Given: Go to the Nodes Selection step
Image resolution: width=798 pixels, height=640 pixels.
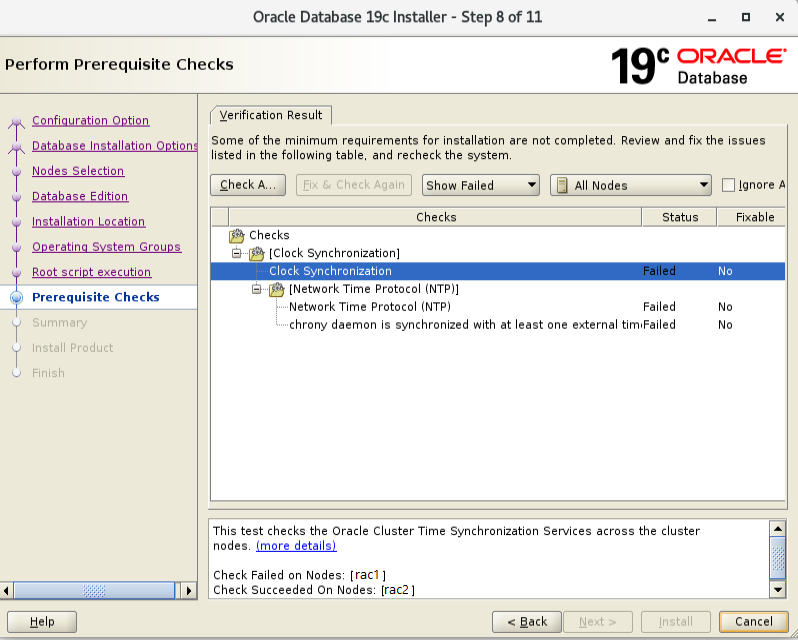Looking at the screenshot, I should click(78, 171).
